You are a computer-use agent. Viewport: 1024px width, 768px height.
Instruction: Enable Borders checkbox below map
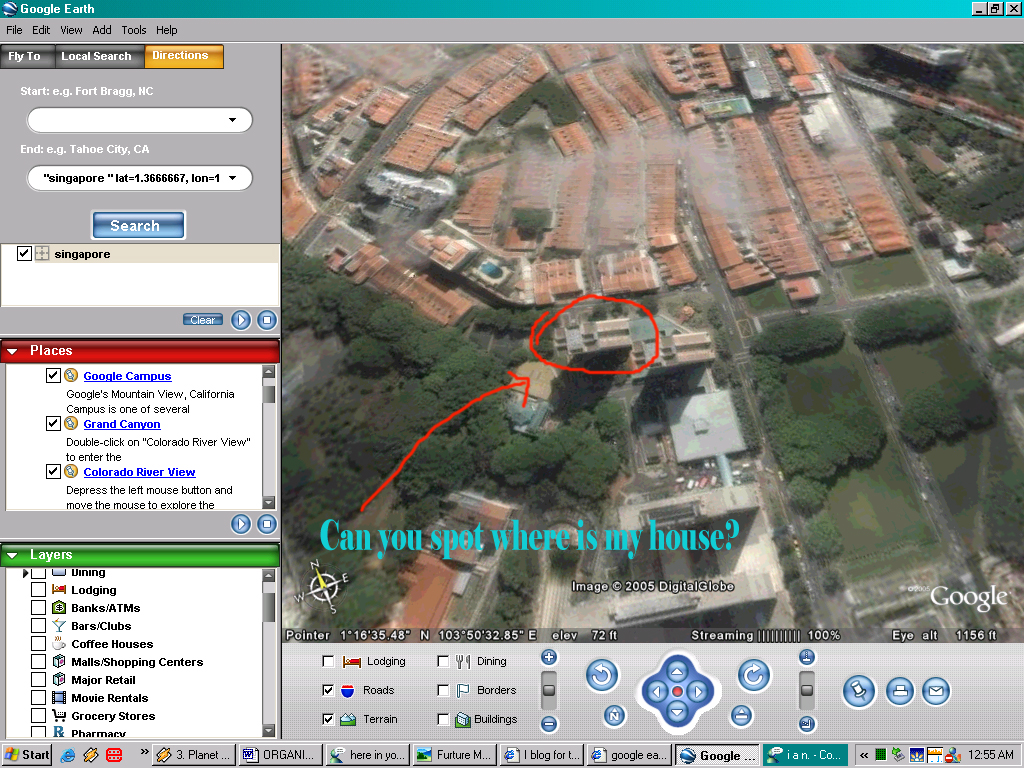tap(443, 690)
